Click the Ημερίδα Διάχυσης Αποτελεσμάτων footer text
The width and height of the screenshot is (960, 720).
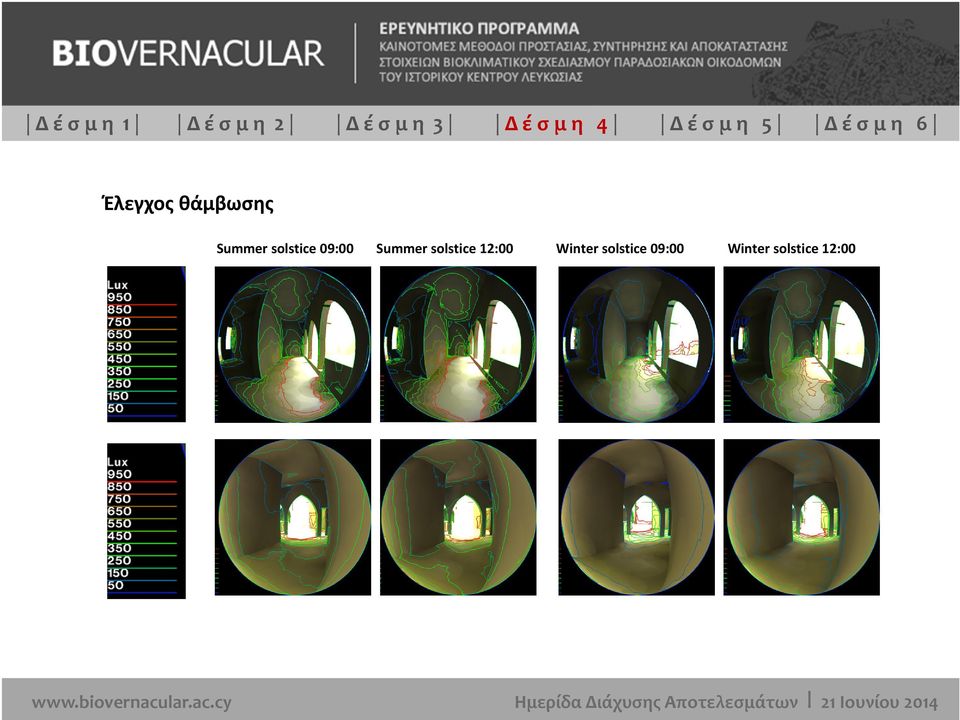pyautogui.click(x=656, y=702)
